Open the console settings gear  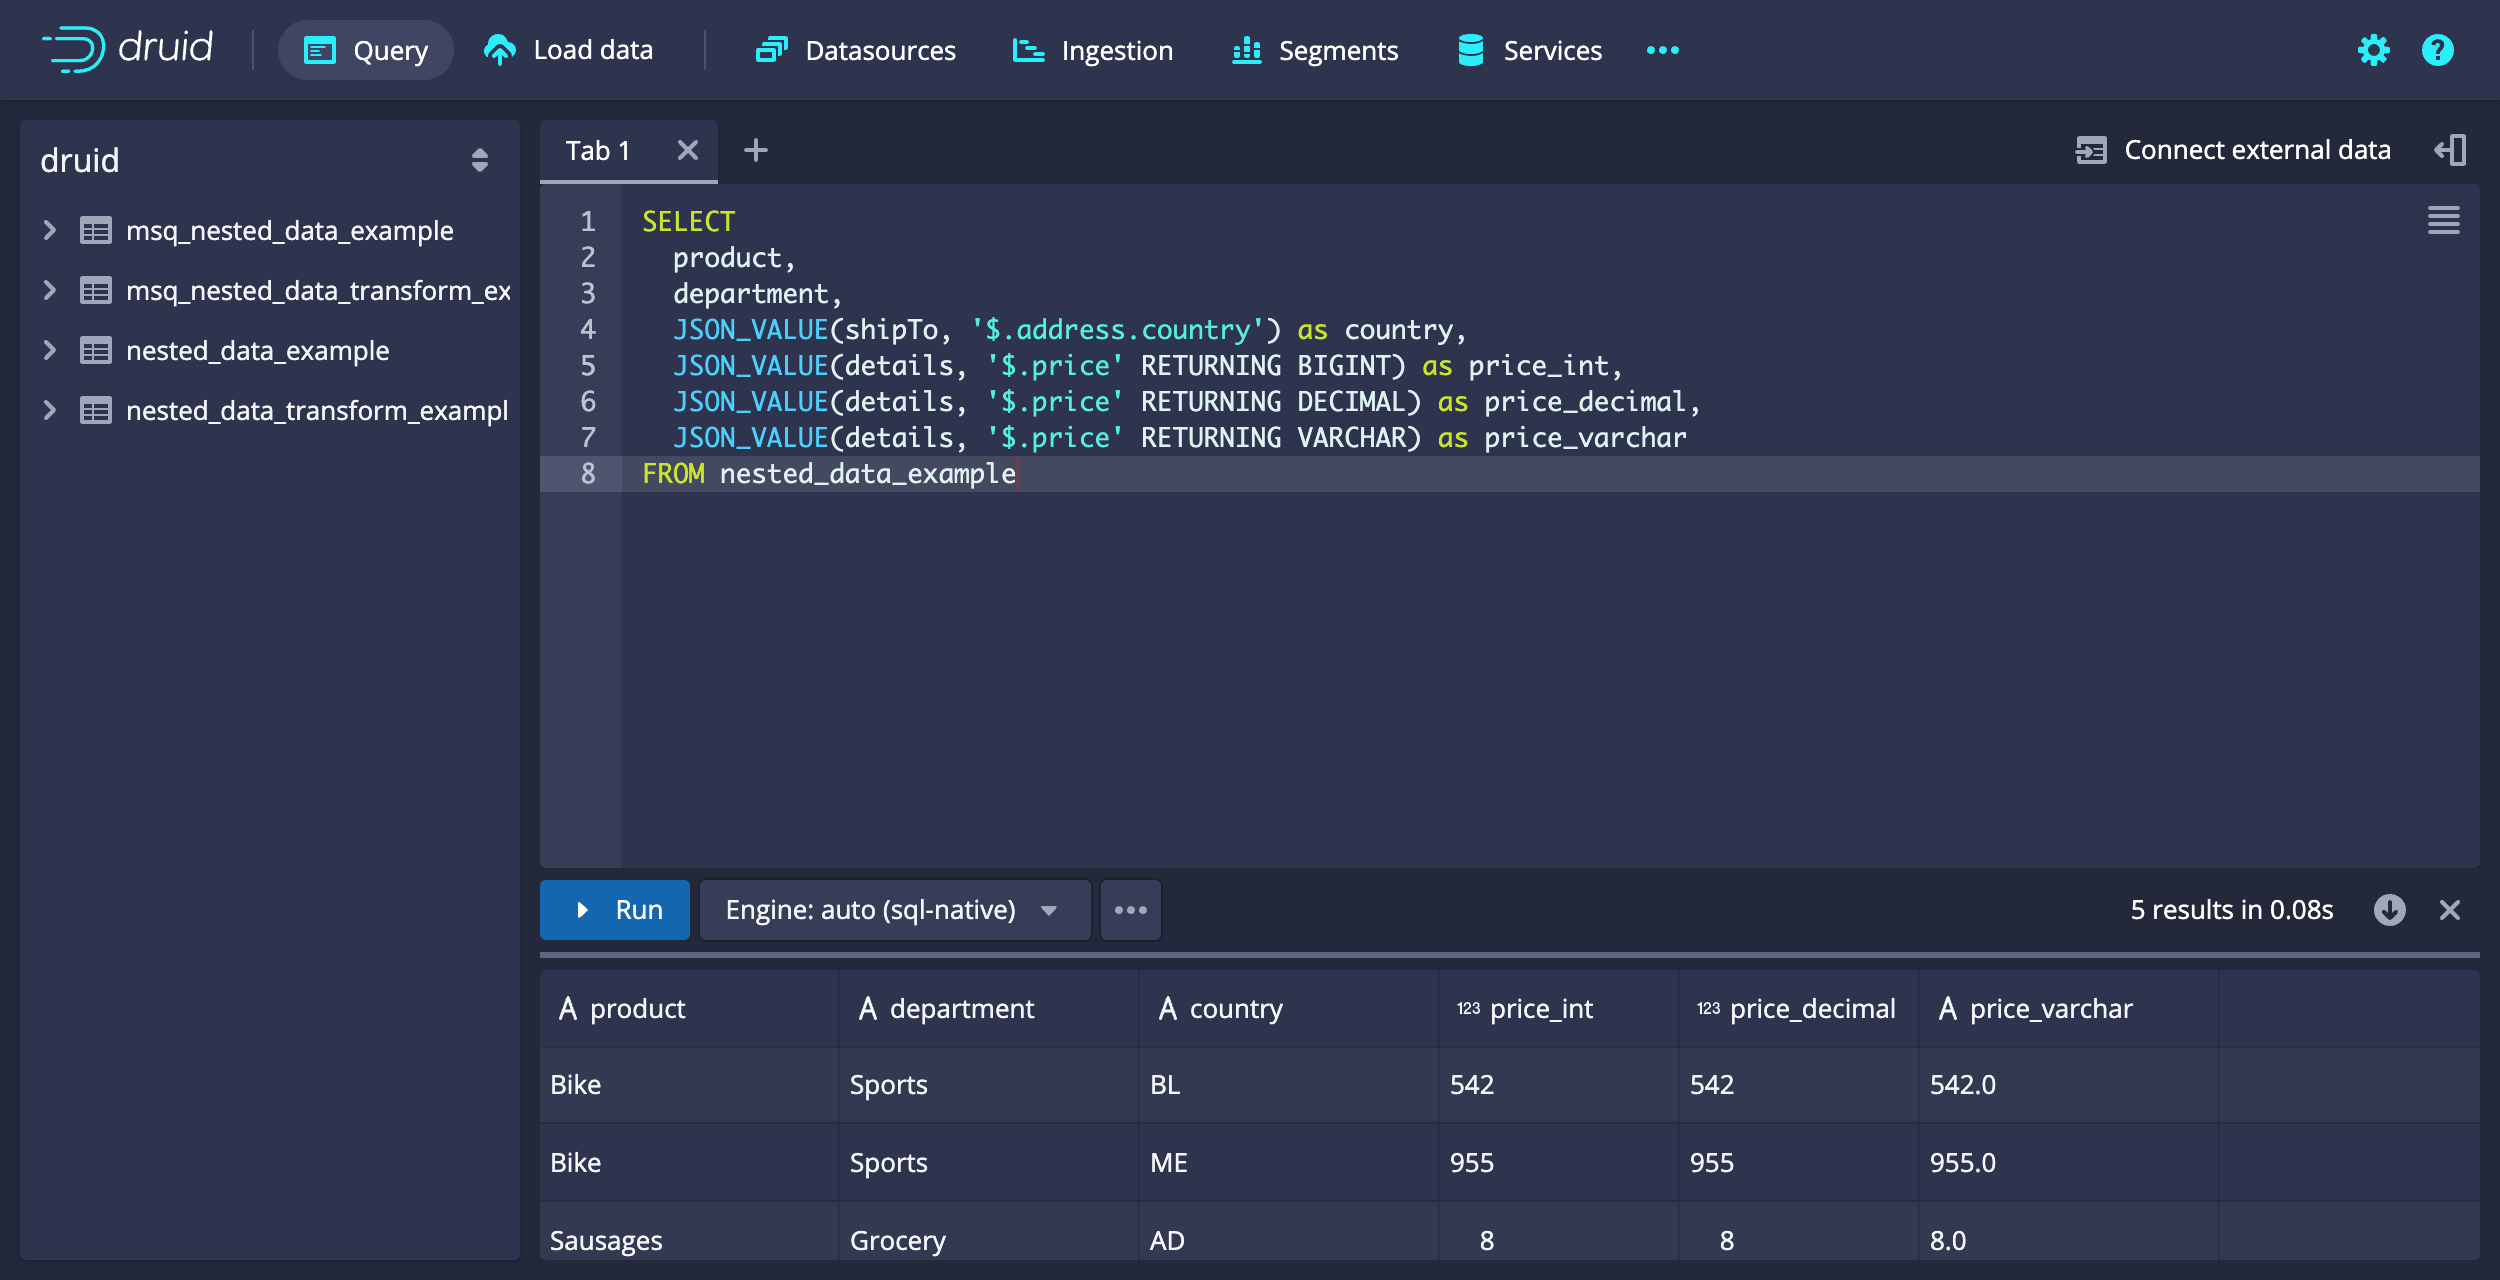(2372, 50)
